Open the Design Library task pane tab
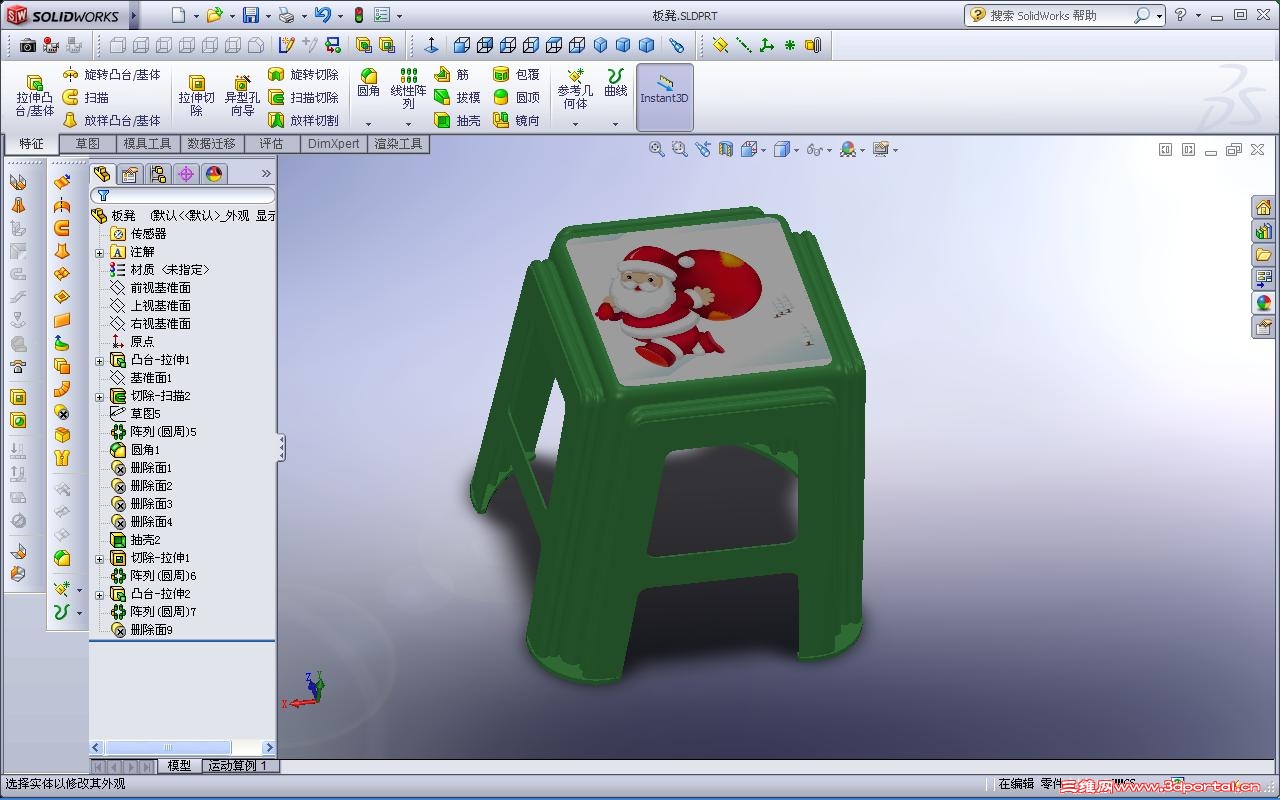The height and width of the screenshot is (800, 1280). (x=1264, y=231)
